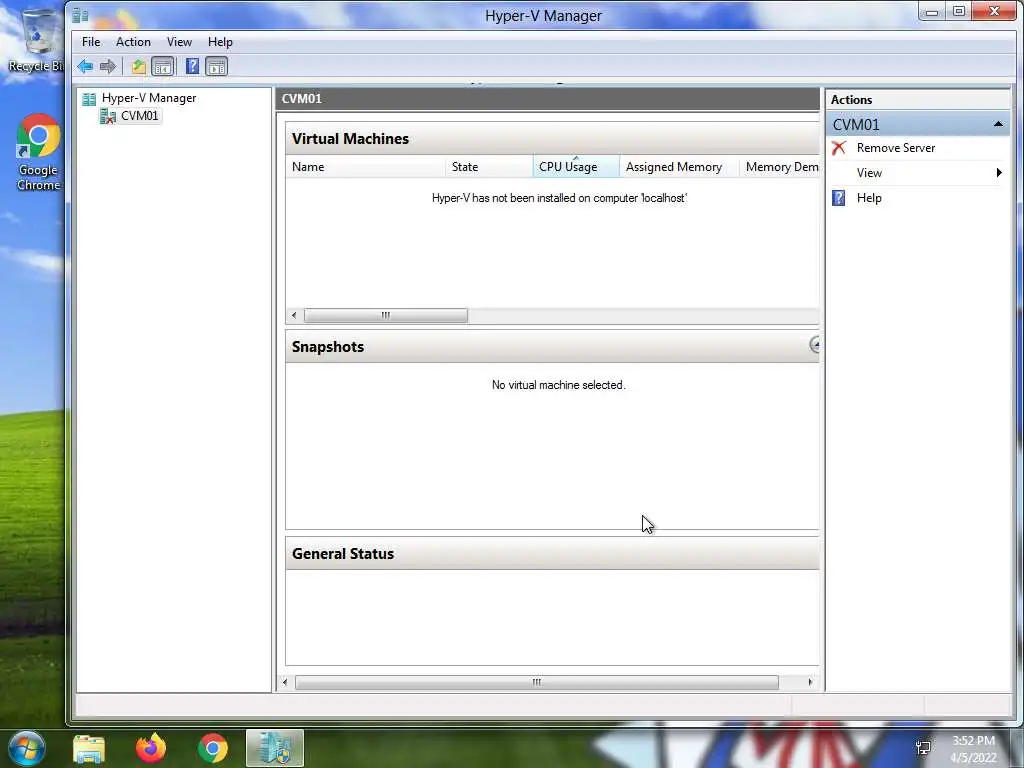Click the Hyper-V Manager root node icon

[89, 99]
